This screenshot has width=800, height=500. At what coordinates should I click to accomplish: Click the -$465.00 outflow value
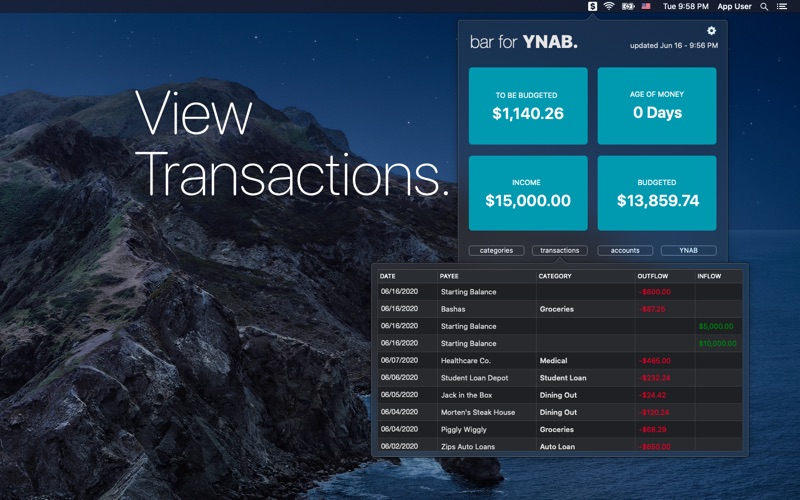pyautogui.click(x=655, y=361)
